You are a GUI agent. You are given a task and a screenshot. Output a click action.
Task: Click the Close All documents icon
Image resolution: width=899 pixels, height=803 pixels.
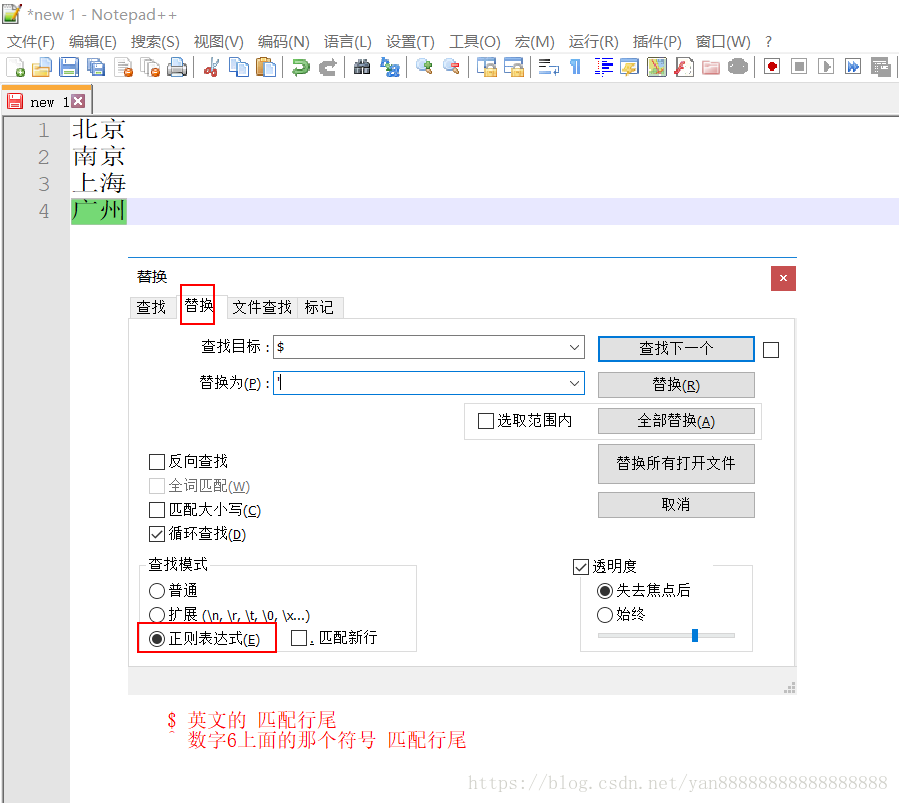150,68
